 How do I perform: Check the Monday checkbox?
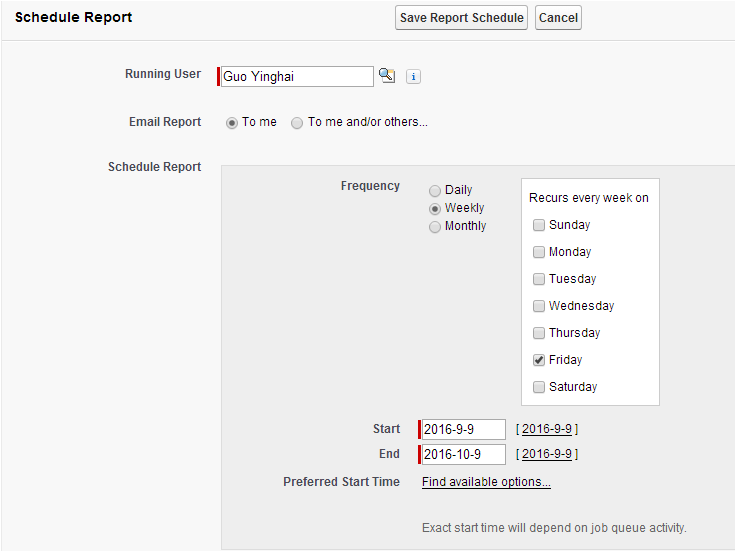point(539,252)
